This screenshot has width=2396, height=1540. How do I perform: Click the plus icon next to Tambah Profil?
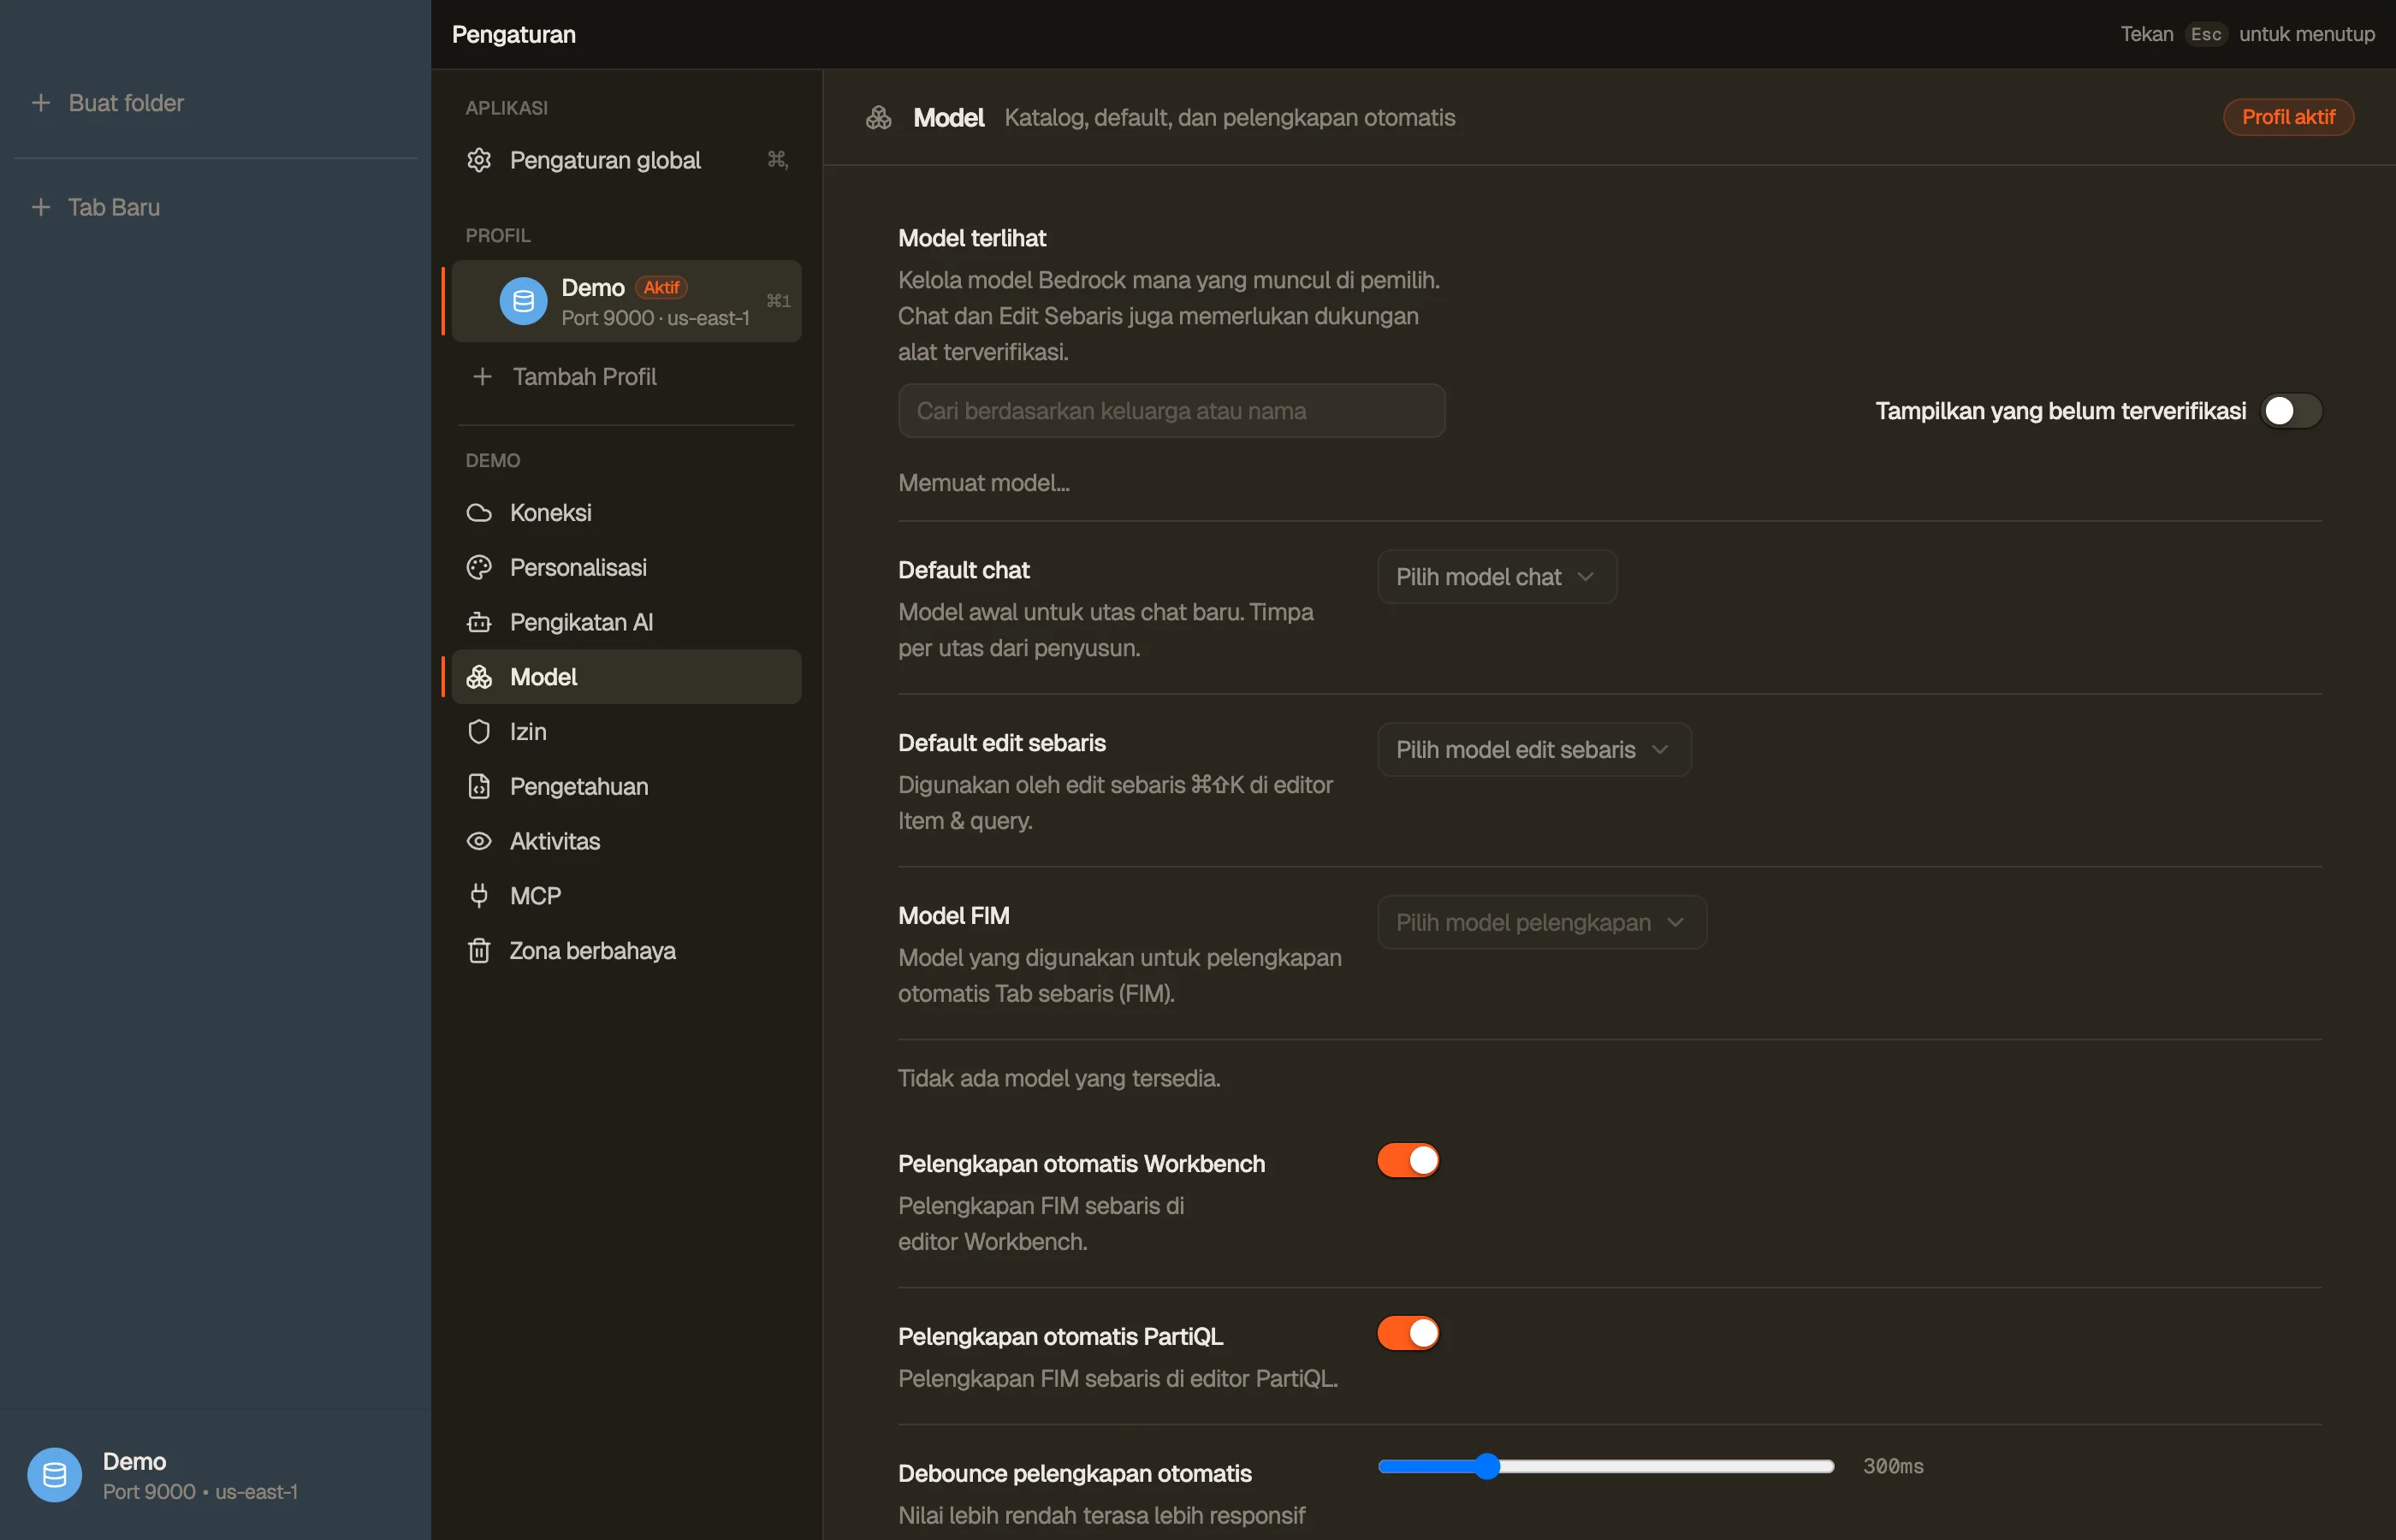(x=482, y=377)
